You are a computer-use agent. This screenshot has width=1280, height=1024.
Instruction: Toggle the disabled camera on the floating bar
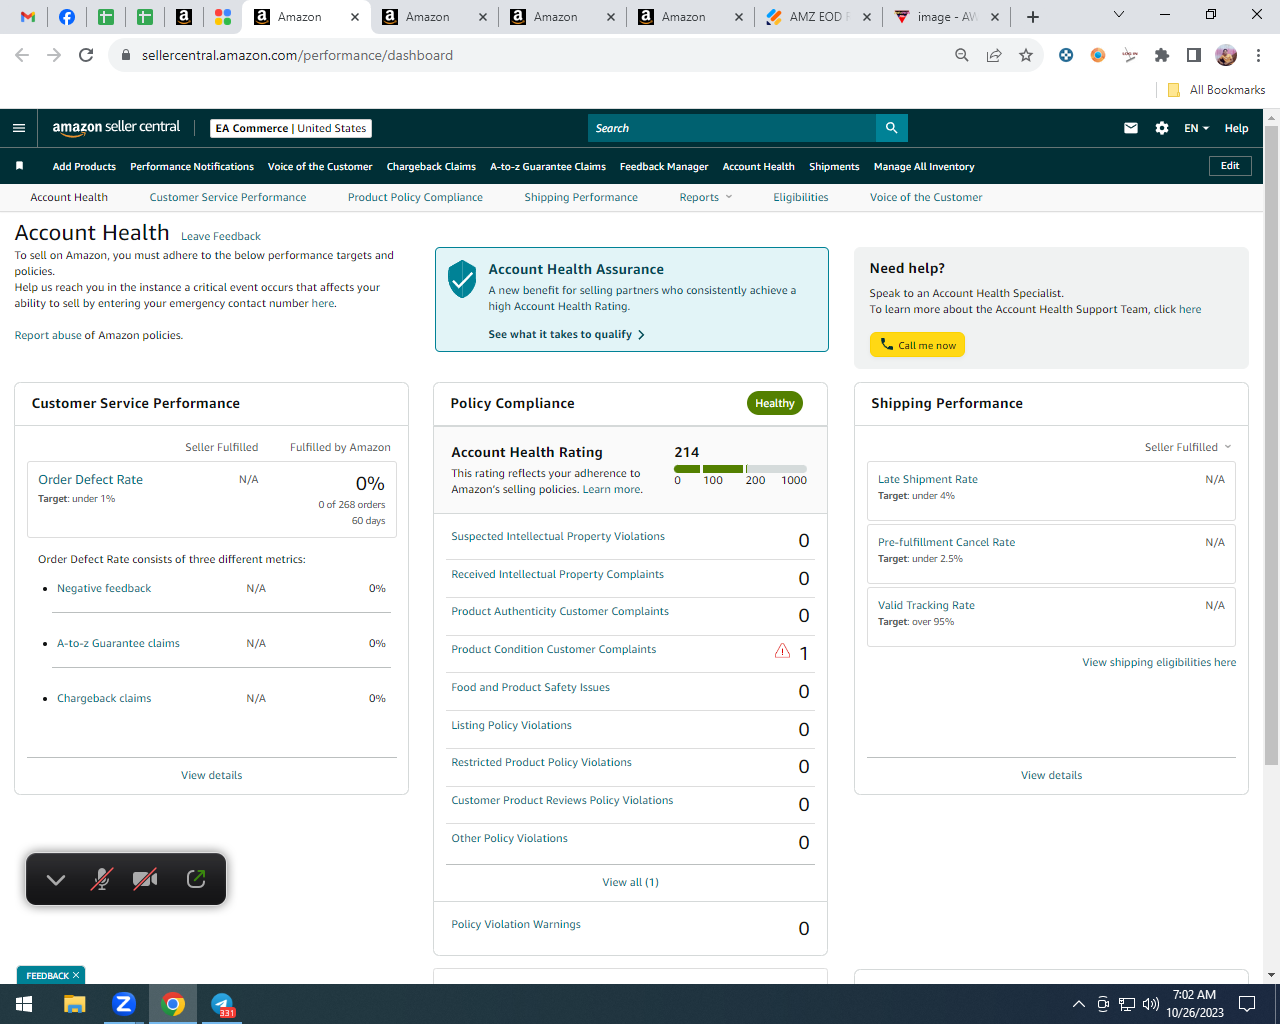[145, 879]
